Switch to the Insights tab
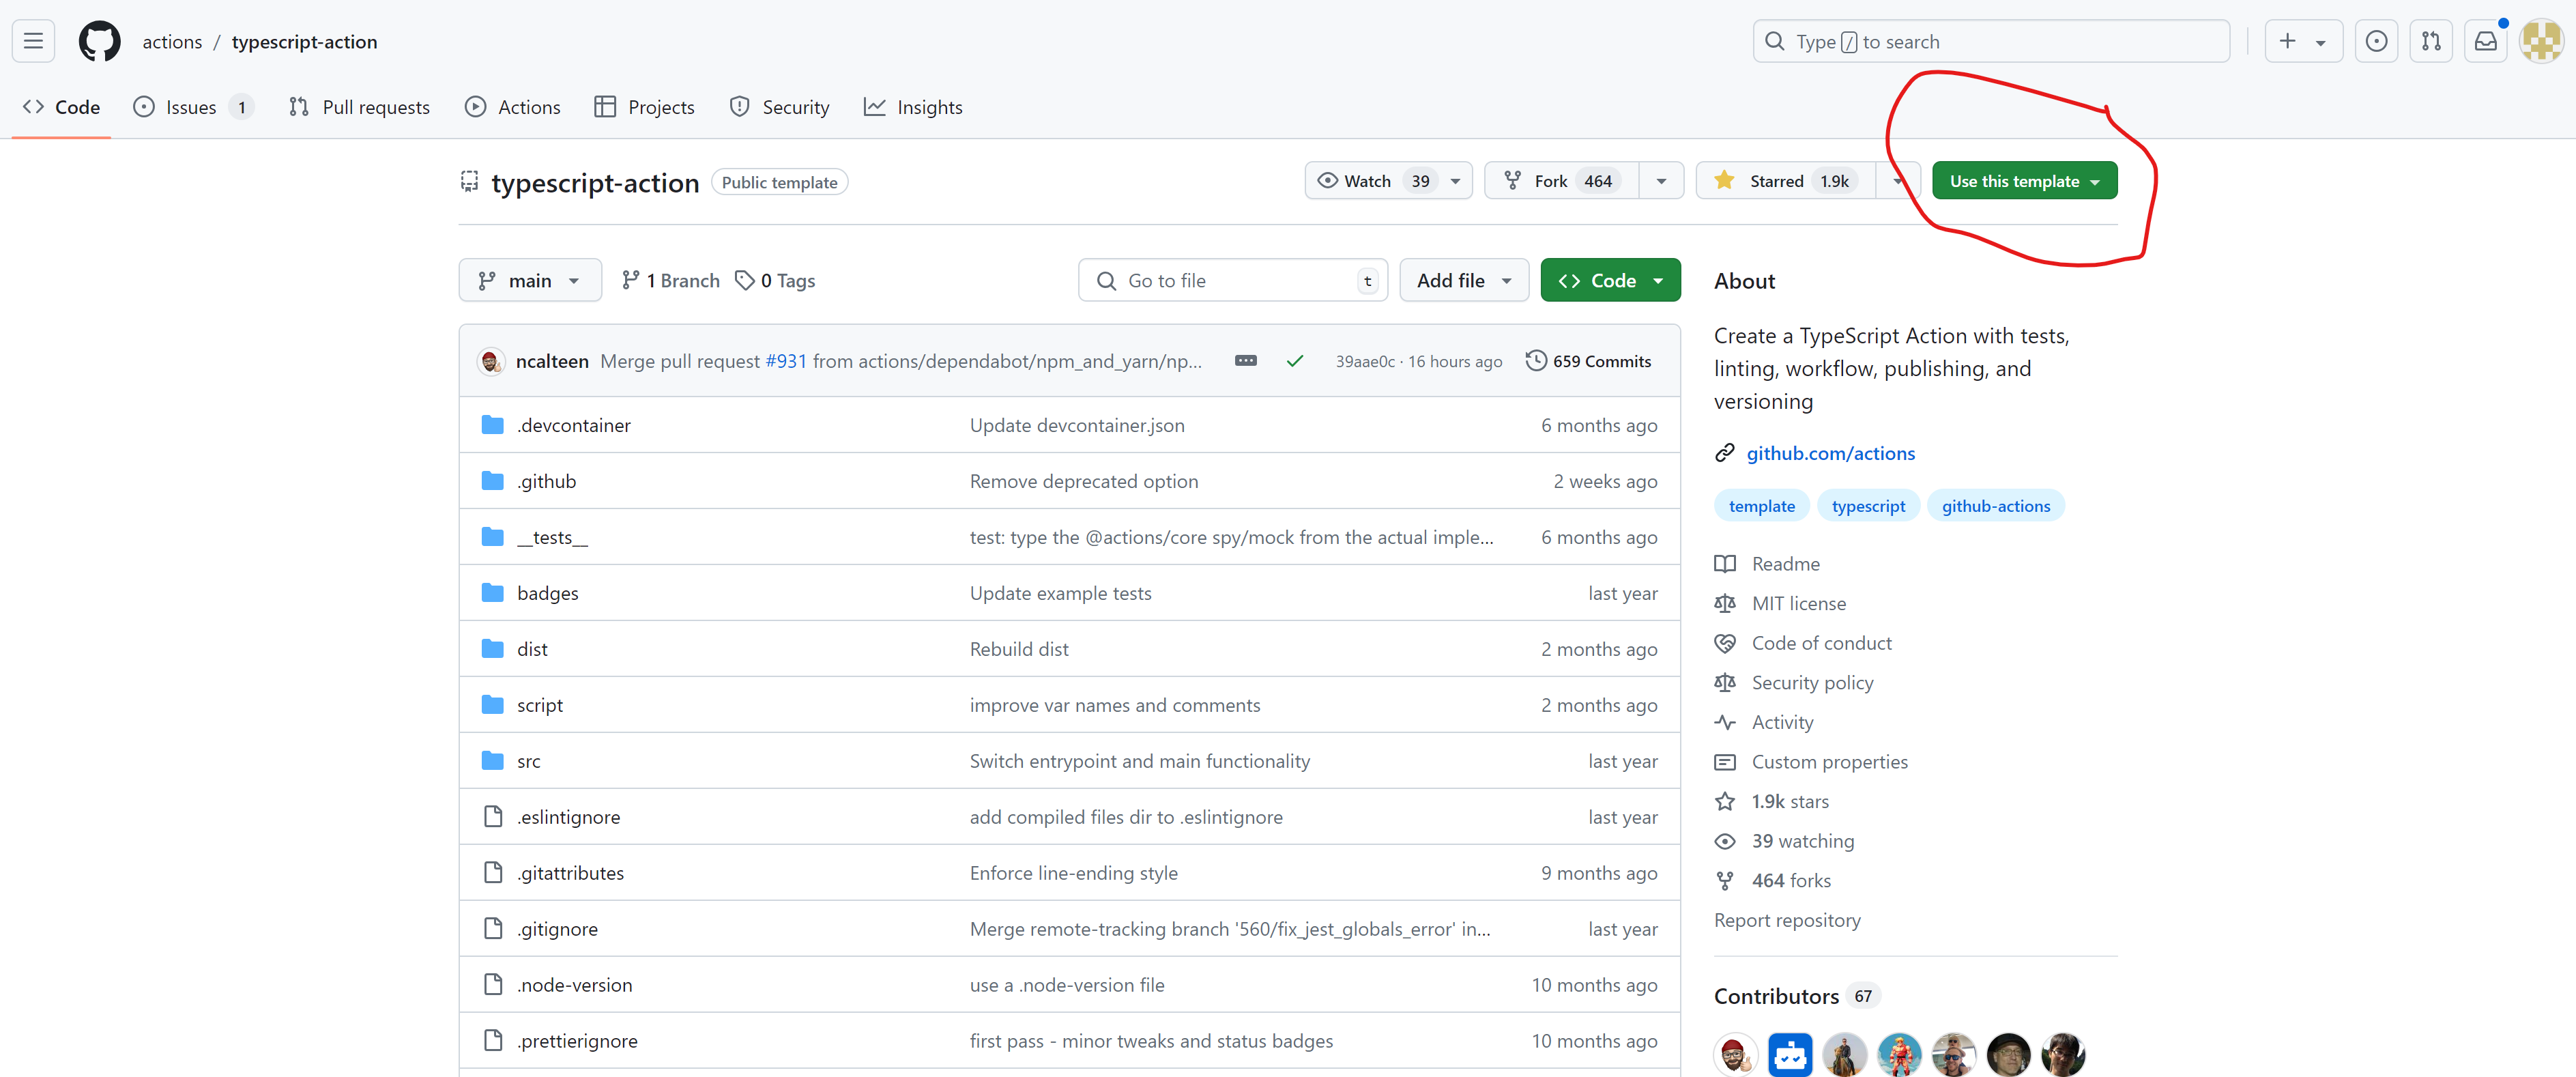This screenshot has width=2576, height=1077. pyautogui.click(x=912, y=107)
